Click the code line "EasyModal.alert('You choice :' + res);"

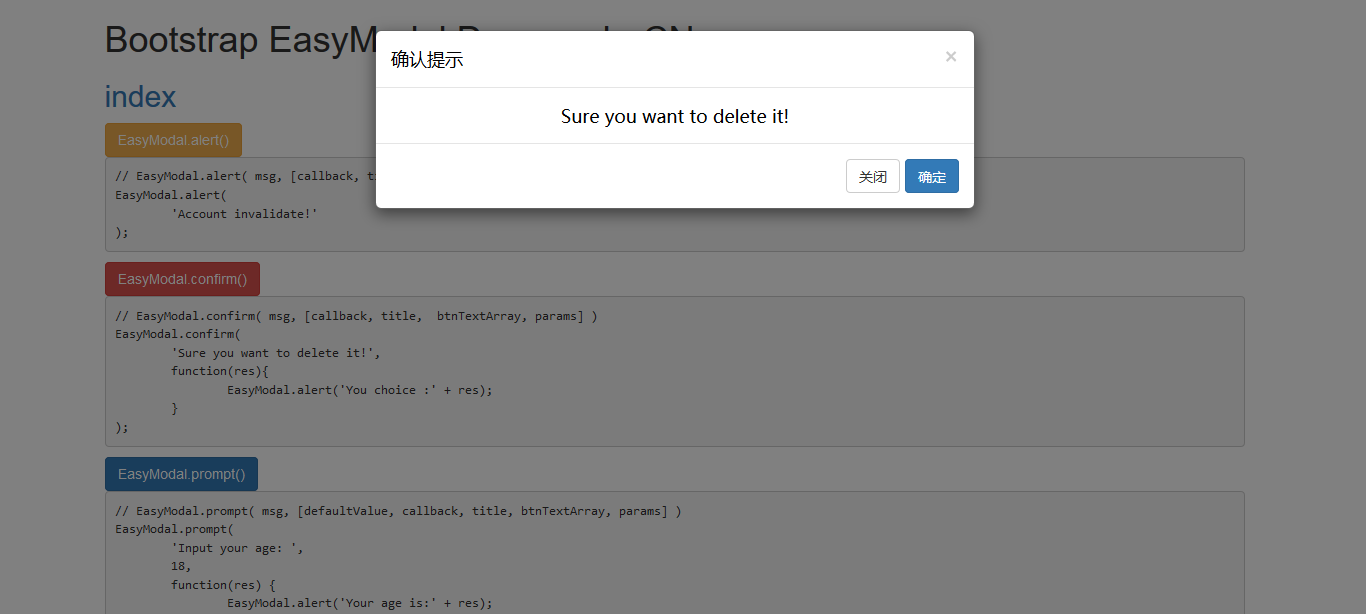(x=360, y=390)
